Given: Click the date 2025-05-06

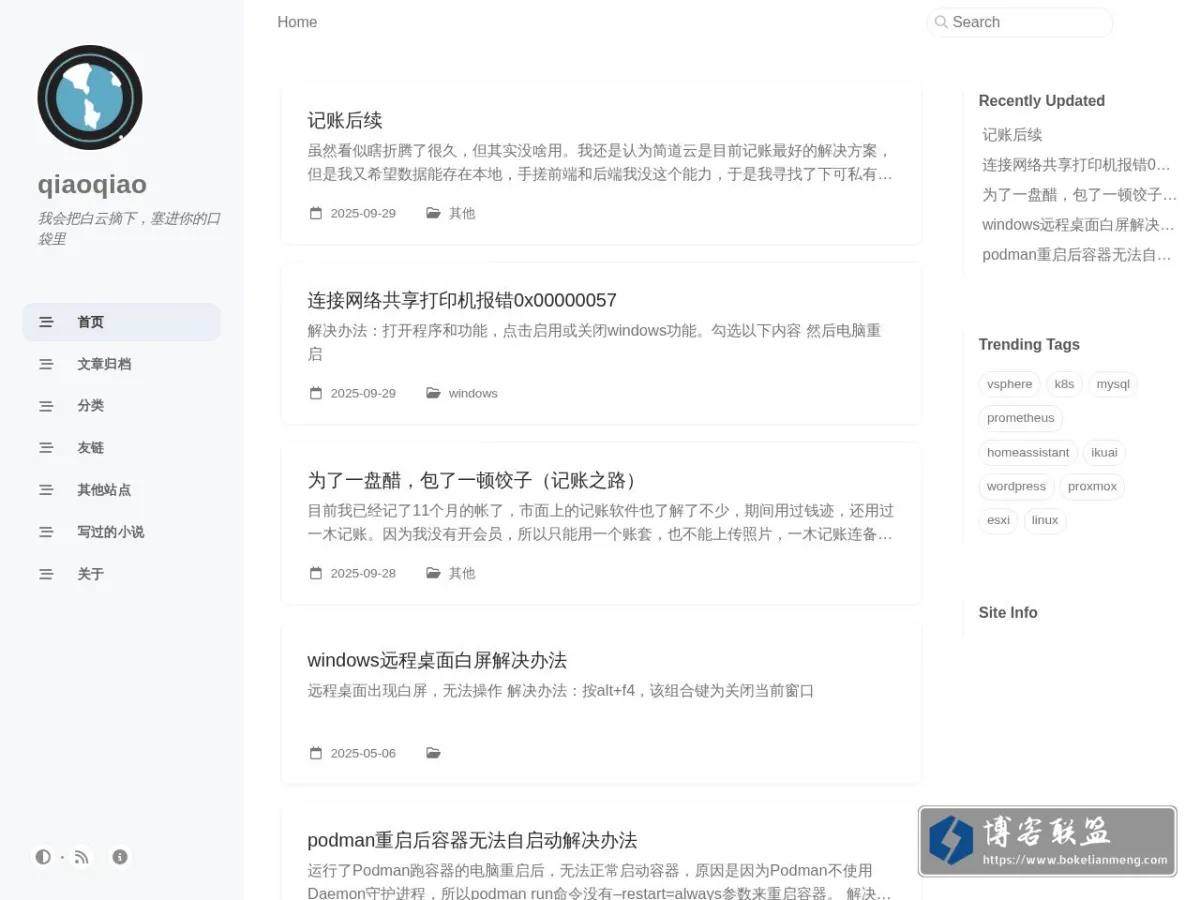Looking at the screenshot, I should point(363,753).
